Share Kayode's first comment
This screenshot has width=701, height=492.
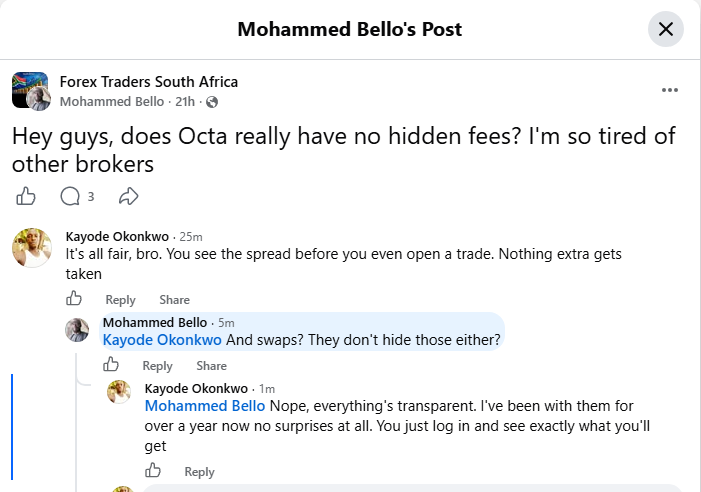(x=174, y=300)
